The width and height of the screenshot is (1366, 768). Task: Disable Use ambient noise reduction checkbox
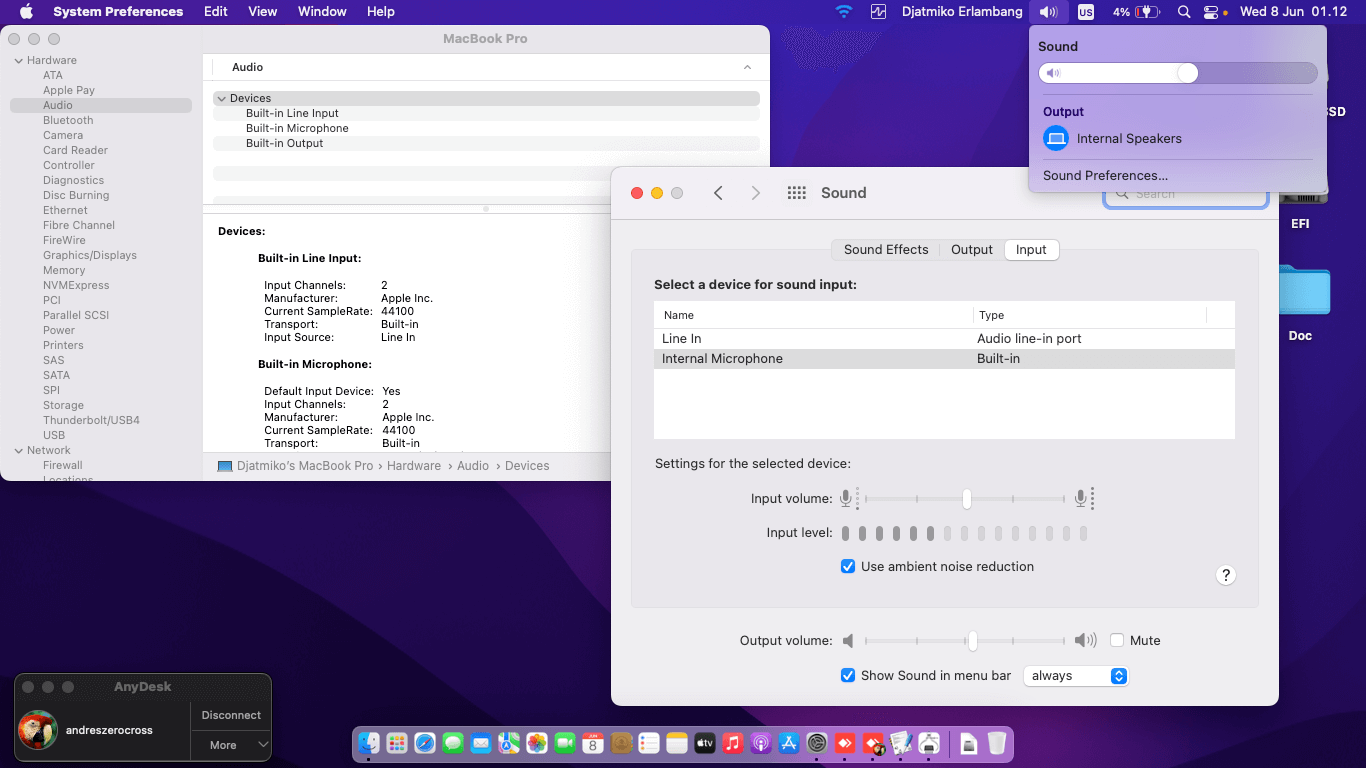tap(848, 566)
